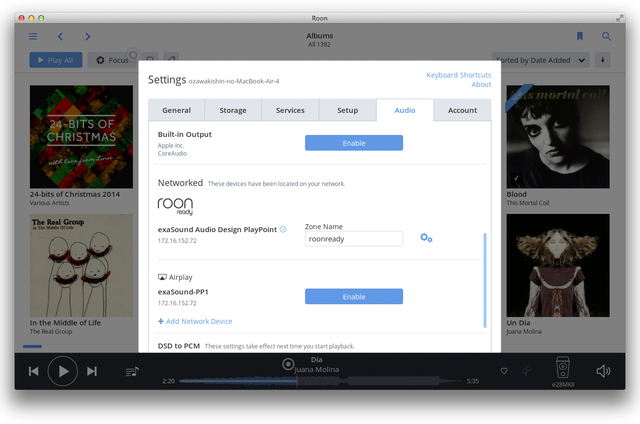Switch to the Storage tab
640x424 pixels.
click(233, 110)
